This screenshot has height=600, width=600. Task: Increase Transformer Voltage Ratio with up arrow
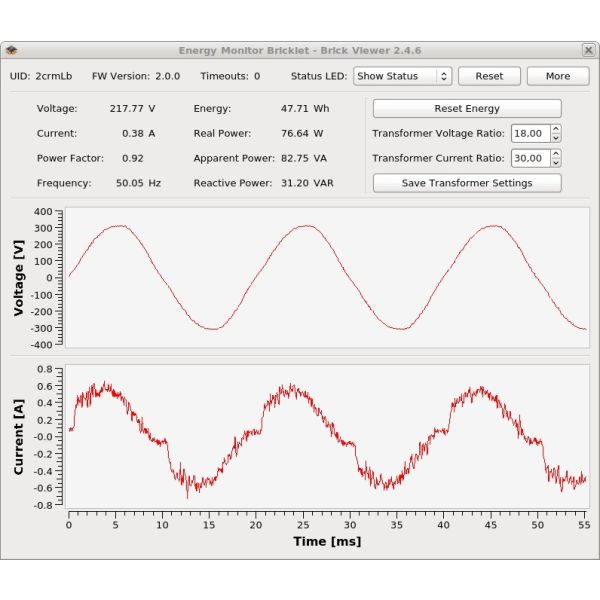pos(556,129)
